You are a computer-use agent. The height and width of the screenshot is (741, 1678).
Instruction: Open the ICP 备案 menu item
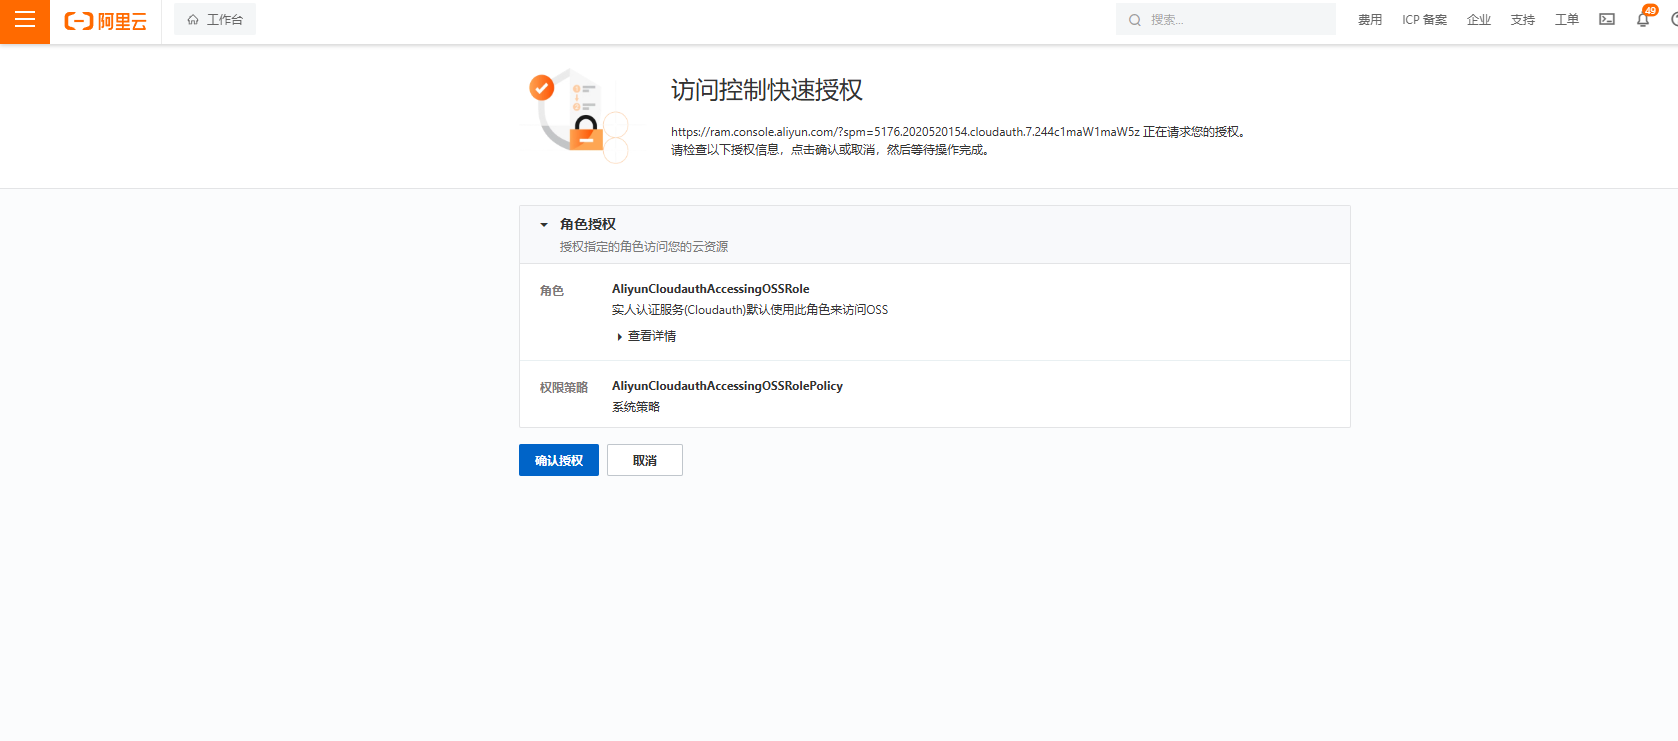click(1424, 20)
